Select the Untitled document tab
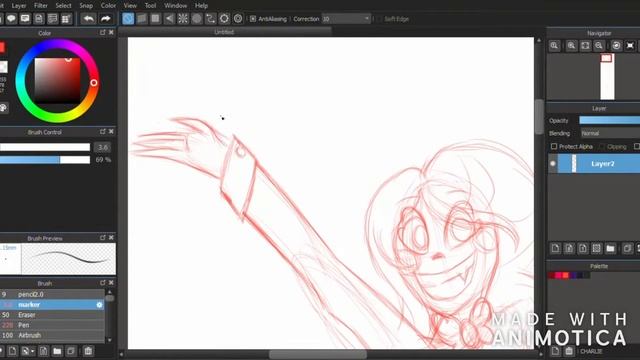 pyautogui.click(x=224, y=32)
